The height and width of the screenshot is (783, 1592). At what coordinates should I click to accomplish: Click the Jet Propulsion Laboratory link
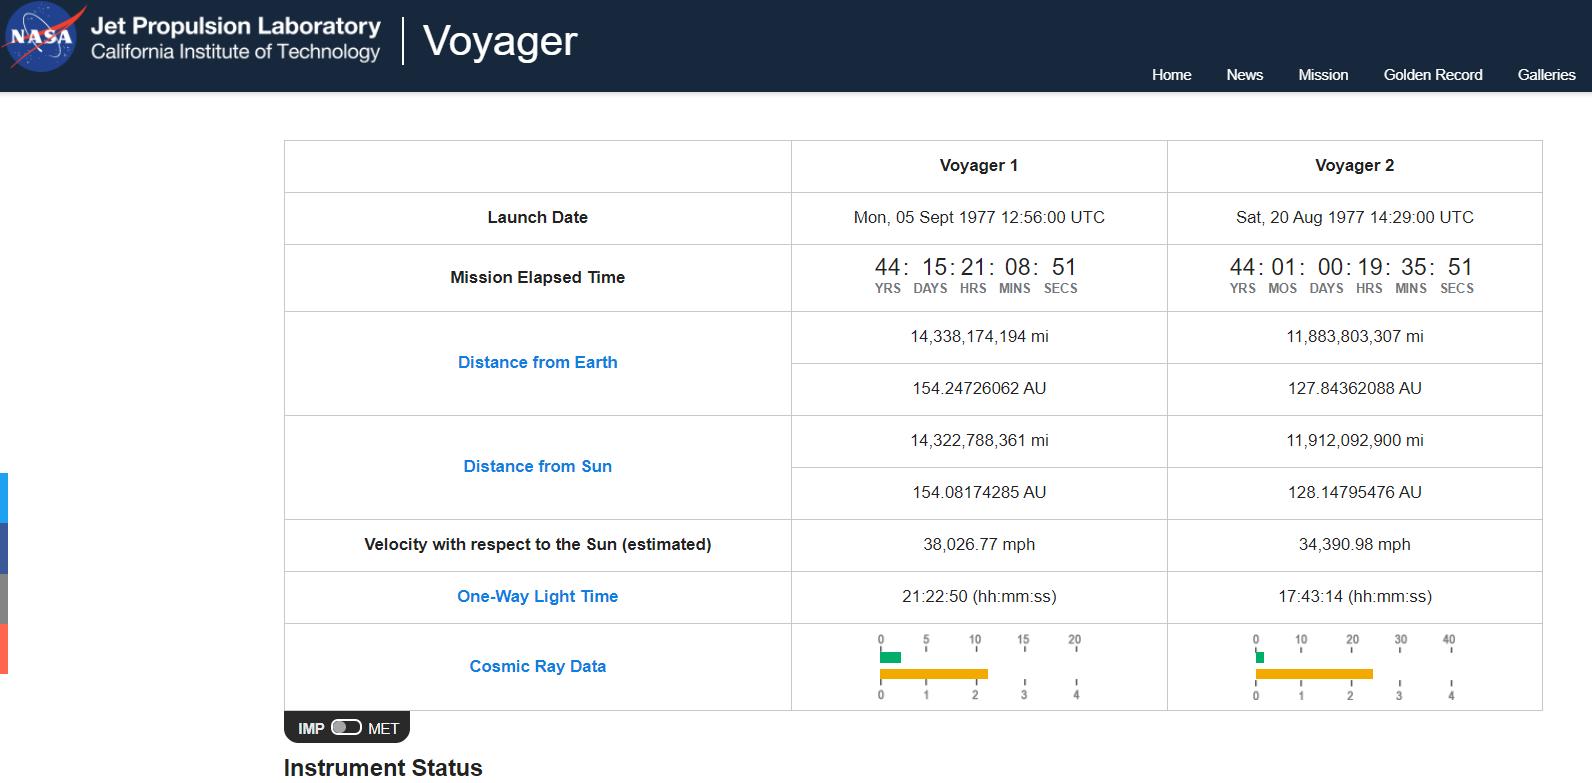[236, 26]
